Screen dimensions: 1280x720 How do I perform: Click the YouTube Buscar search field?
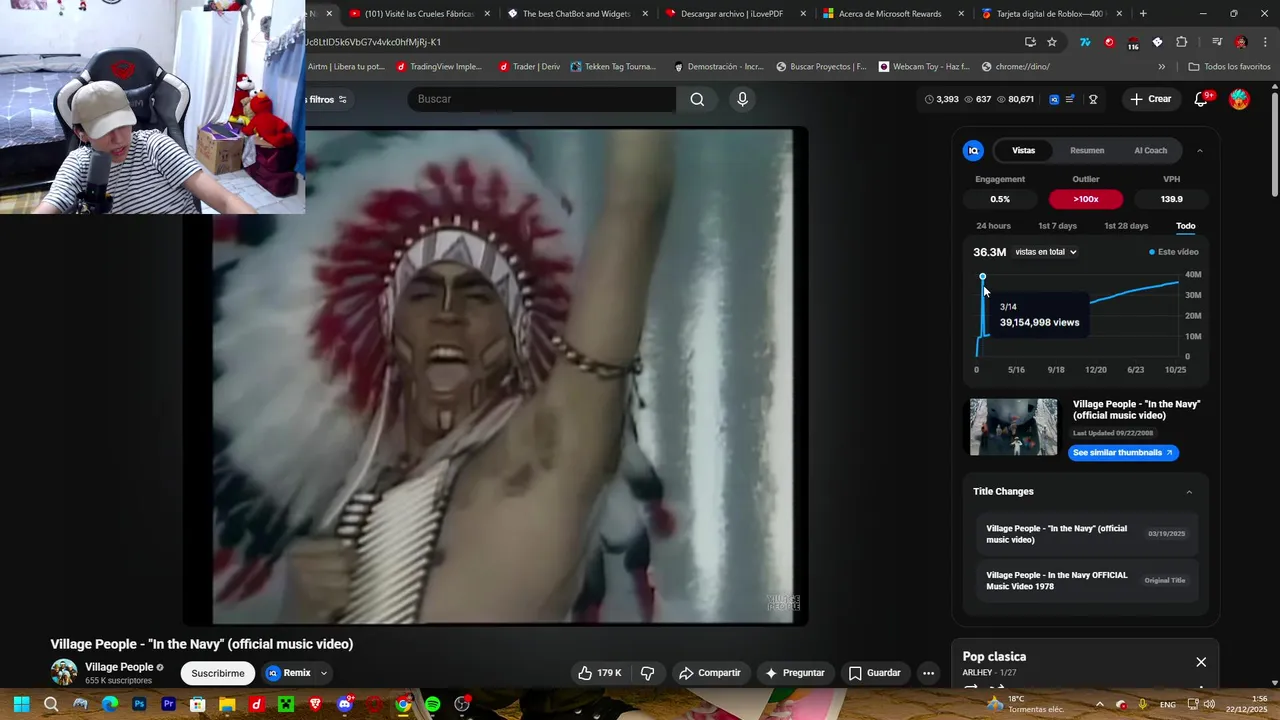coord(541,99)
